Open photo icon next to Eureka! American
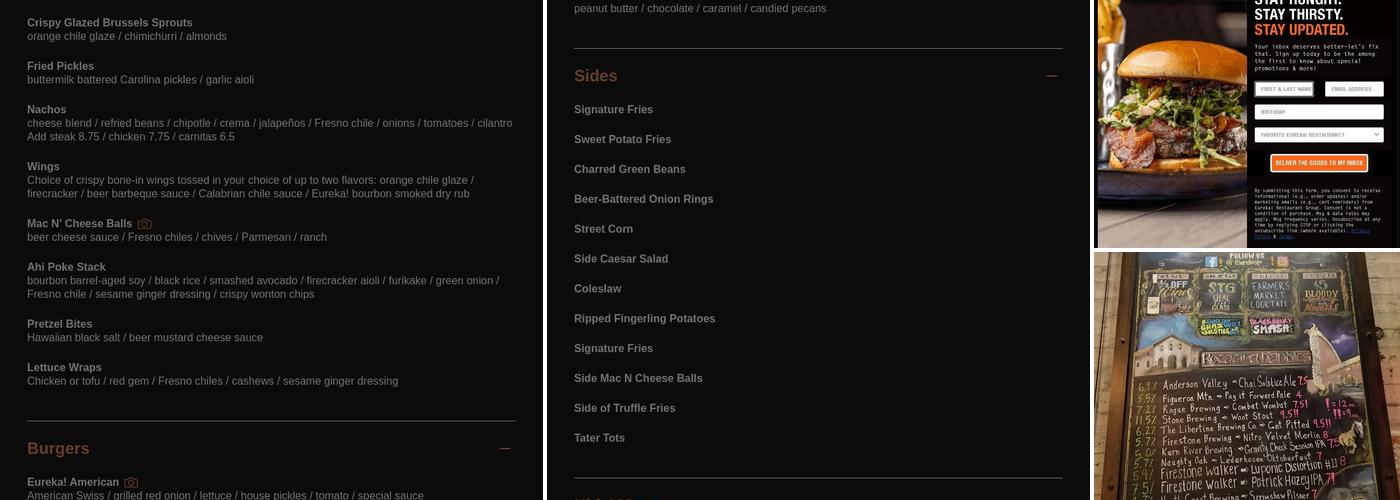The height and width of the screenshot is (500, 1400). click(131, 482)
